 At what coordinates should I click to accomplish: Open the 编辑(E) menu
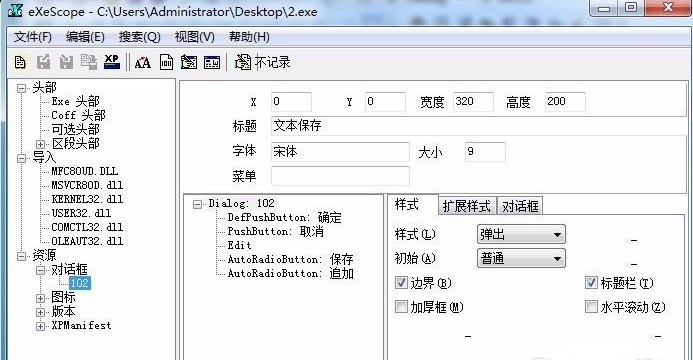(x=85, y=37)
